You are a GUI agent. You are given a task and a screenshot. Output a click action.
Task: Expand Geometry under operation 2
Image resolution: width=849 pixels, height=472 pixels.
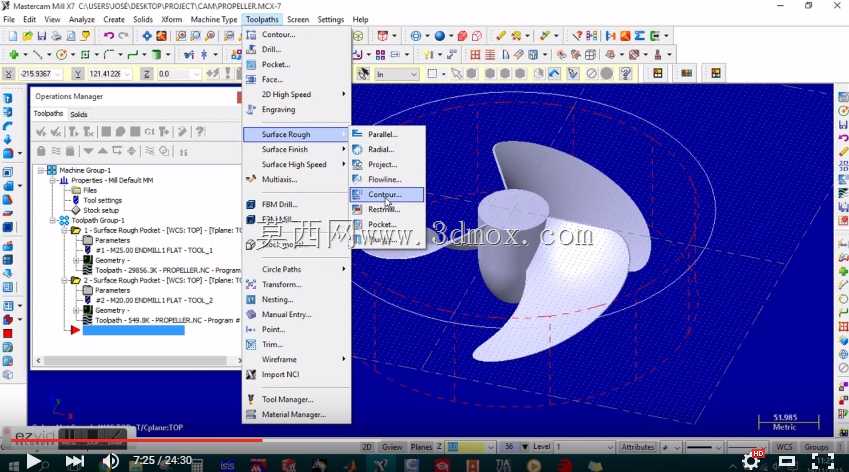(76, 310)
